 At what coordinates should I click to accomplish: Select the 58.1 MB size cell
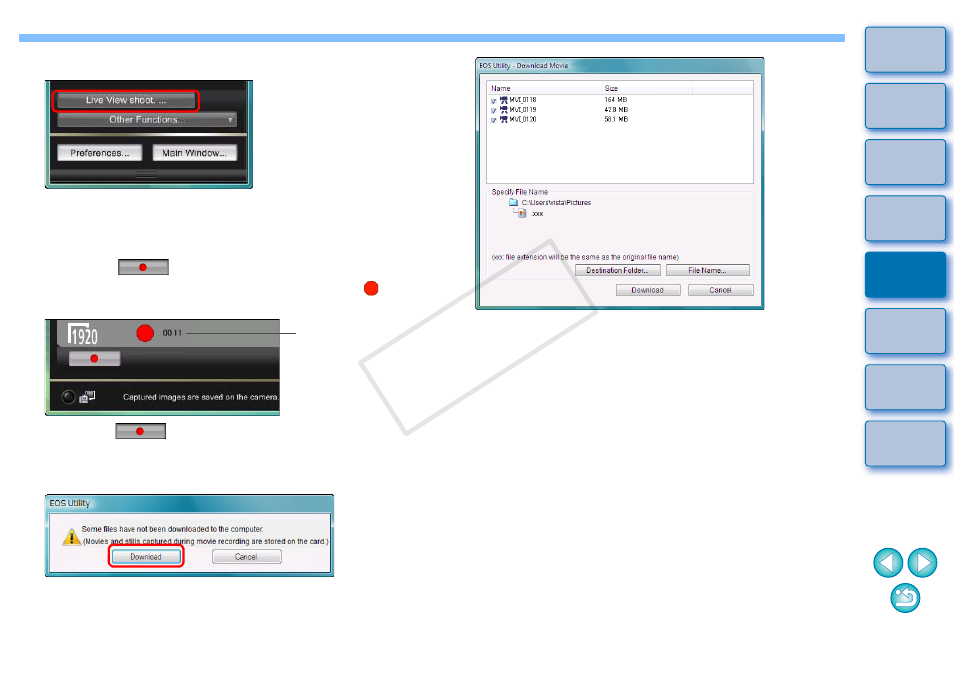click(616, 119)
